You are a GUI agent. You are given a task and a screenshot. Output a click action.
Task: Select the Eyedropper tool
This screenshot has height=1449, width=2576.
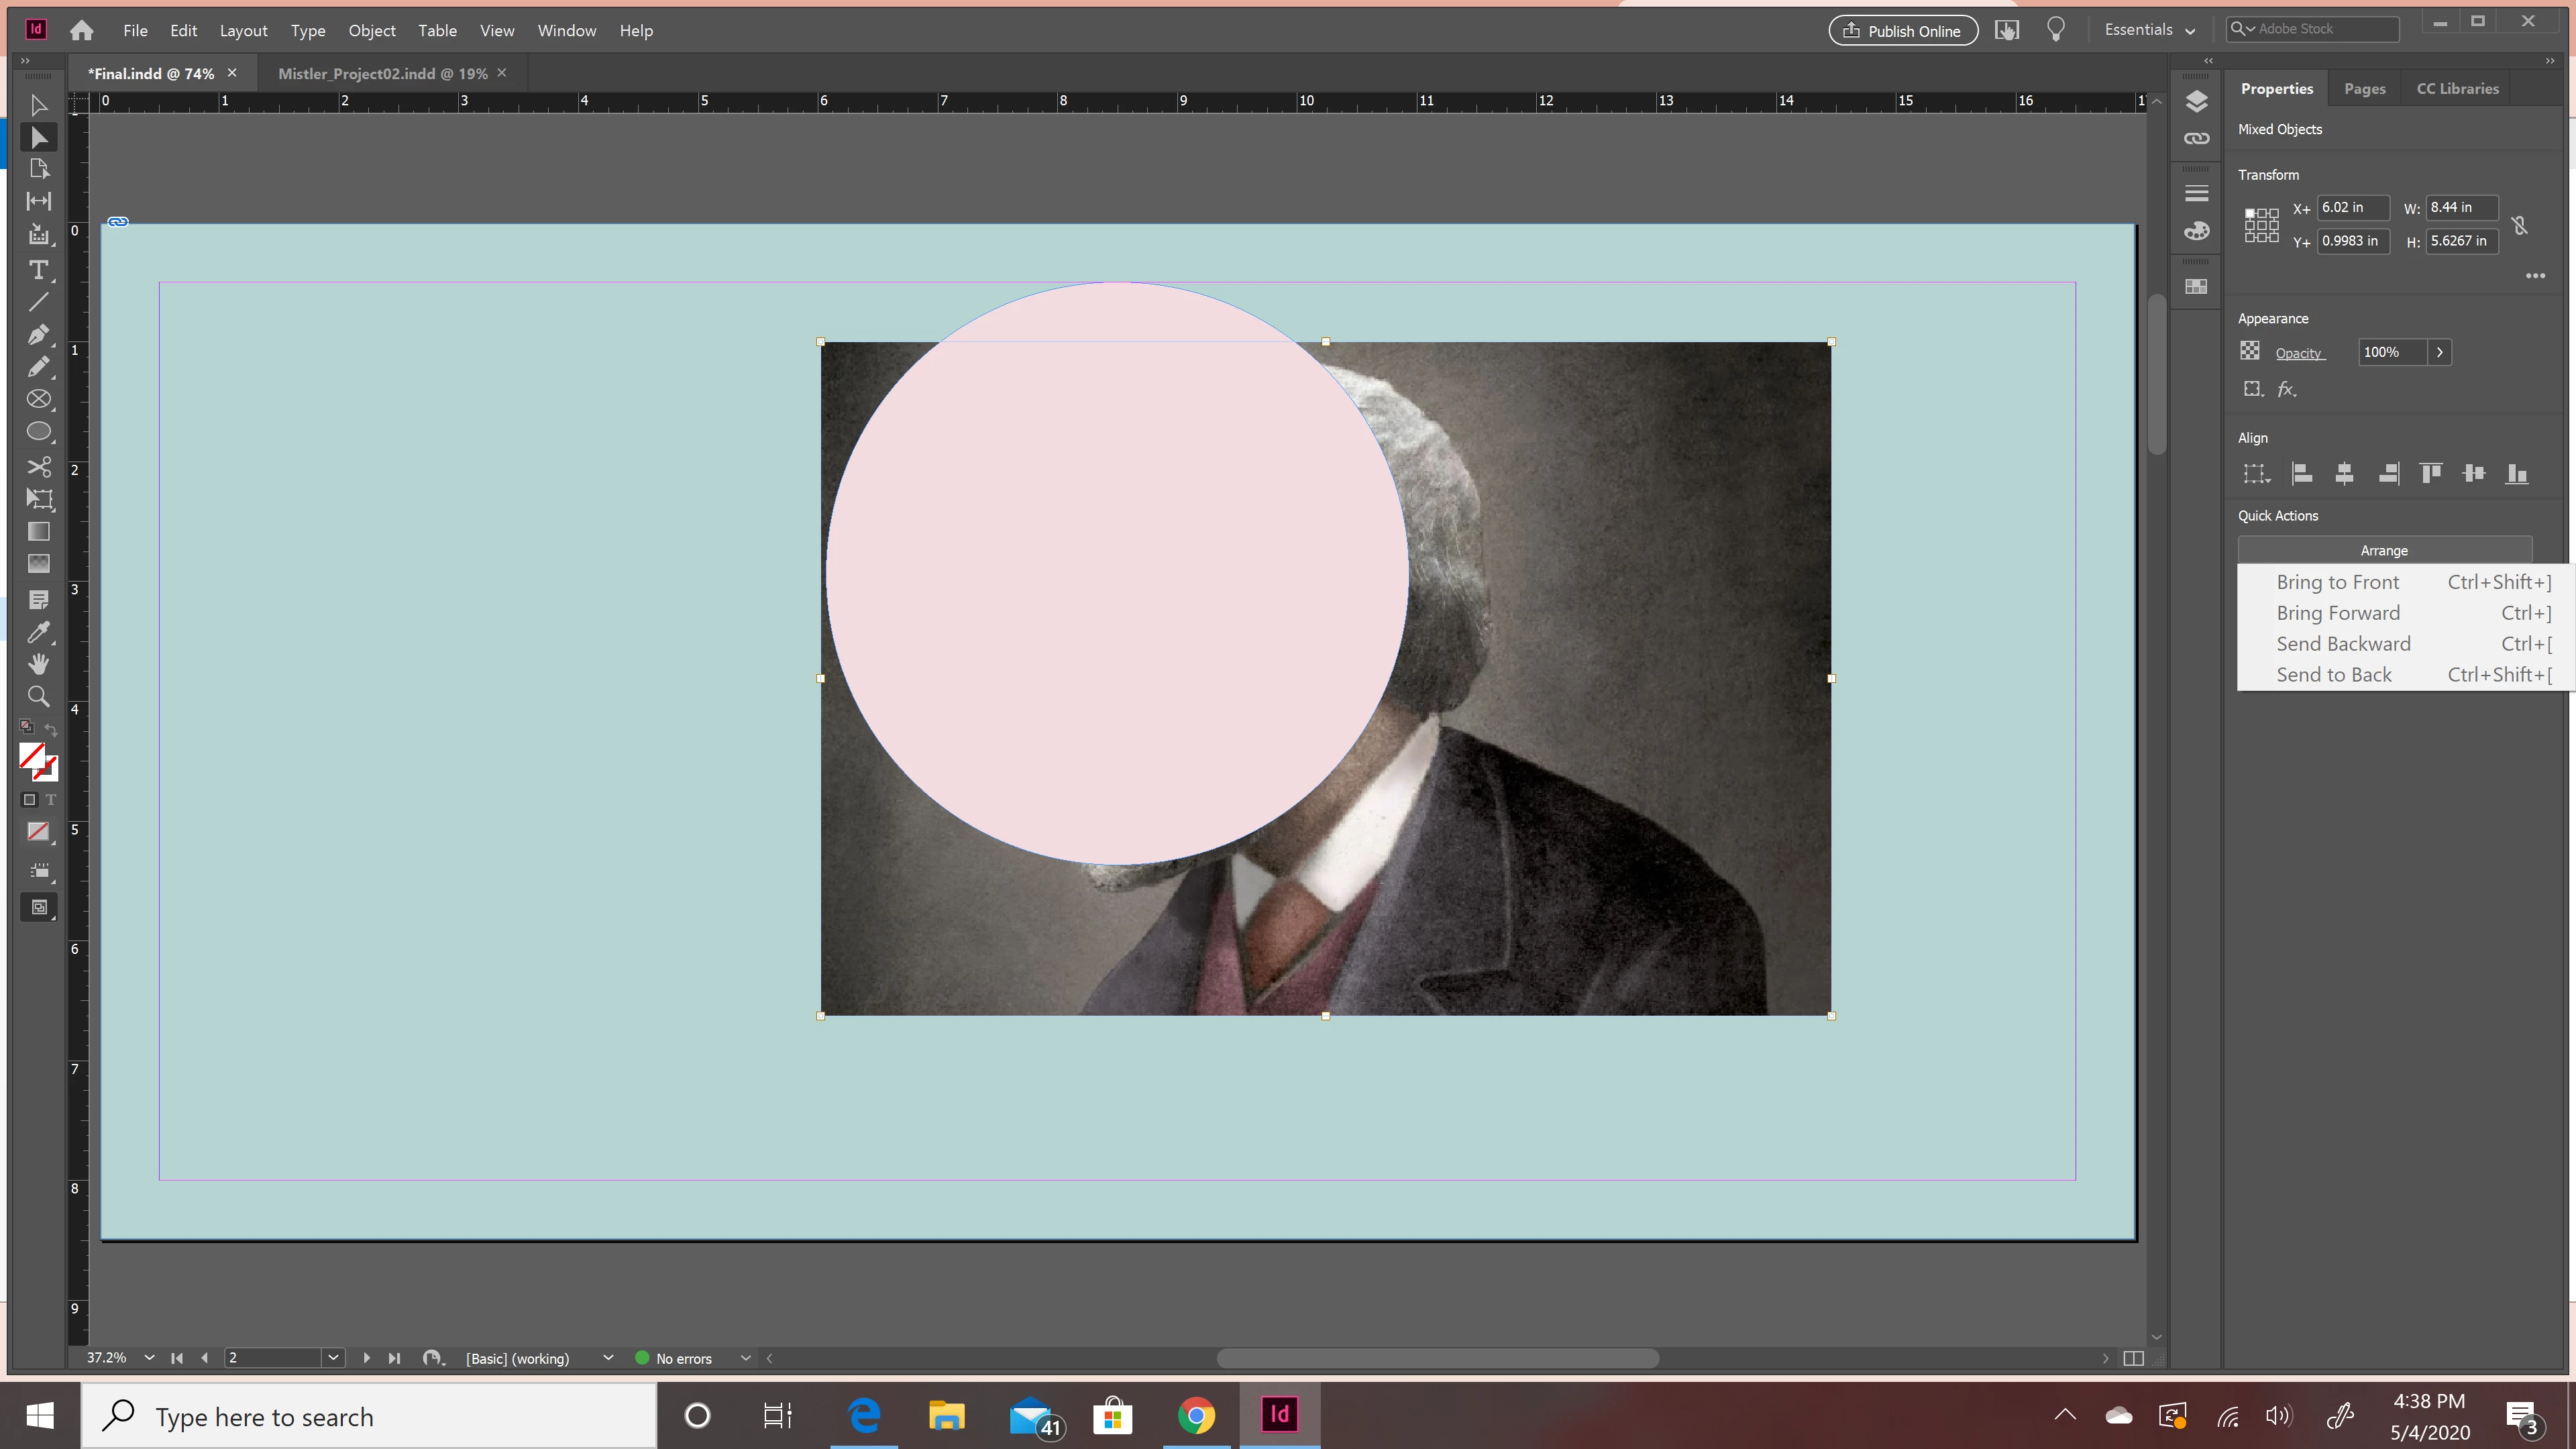click(38, 632)
